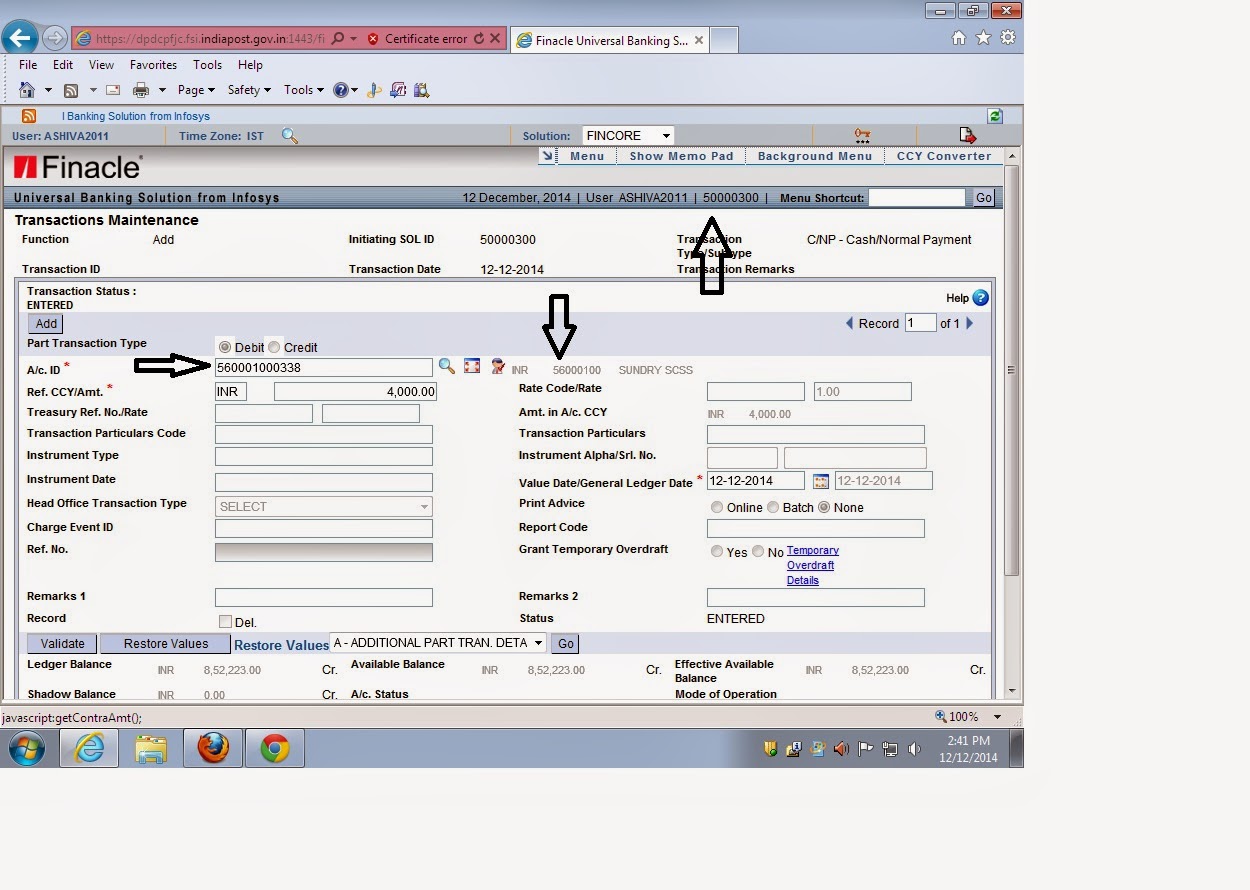This screenshot has width=1250, height=890.
Task: Launch Google Chrome from the taskbar
Action: pos(273,747)
